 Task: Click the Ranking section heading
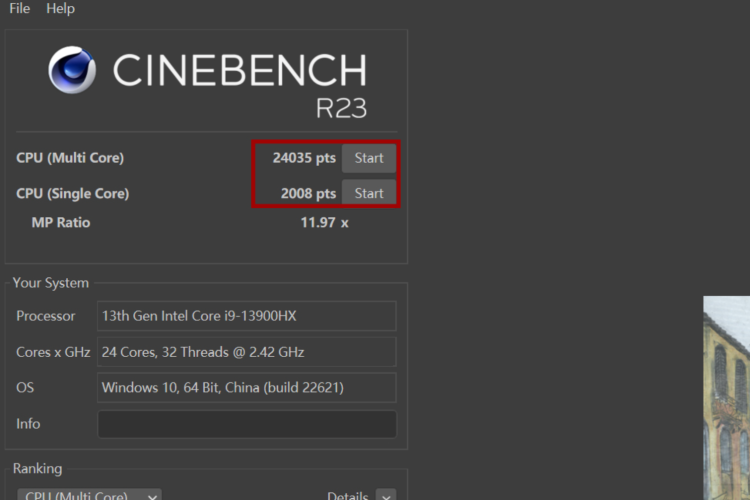(37, 468)
